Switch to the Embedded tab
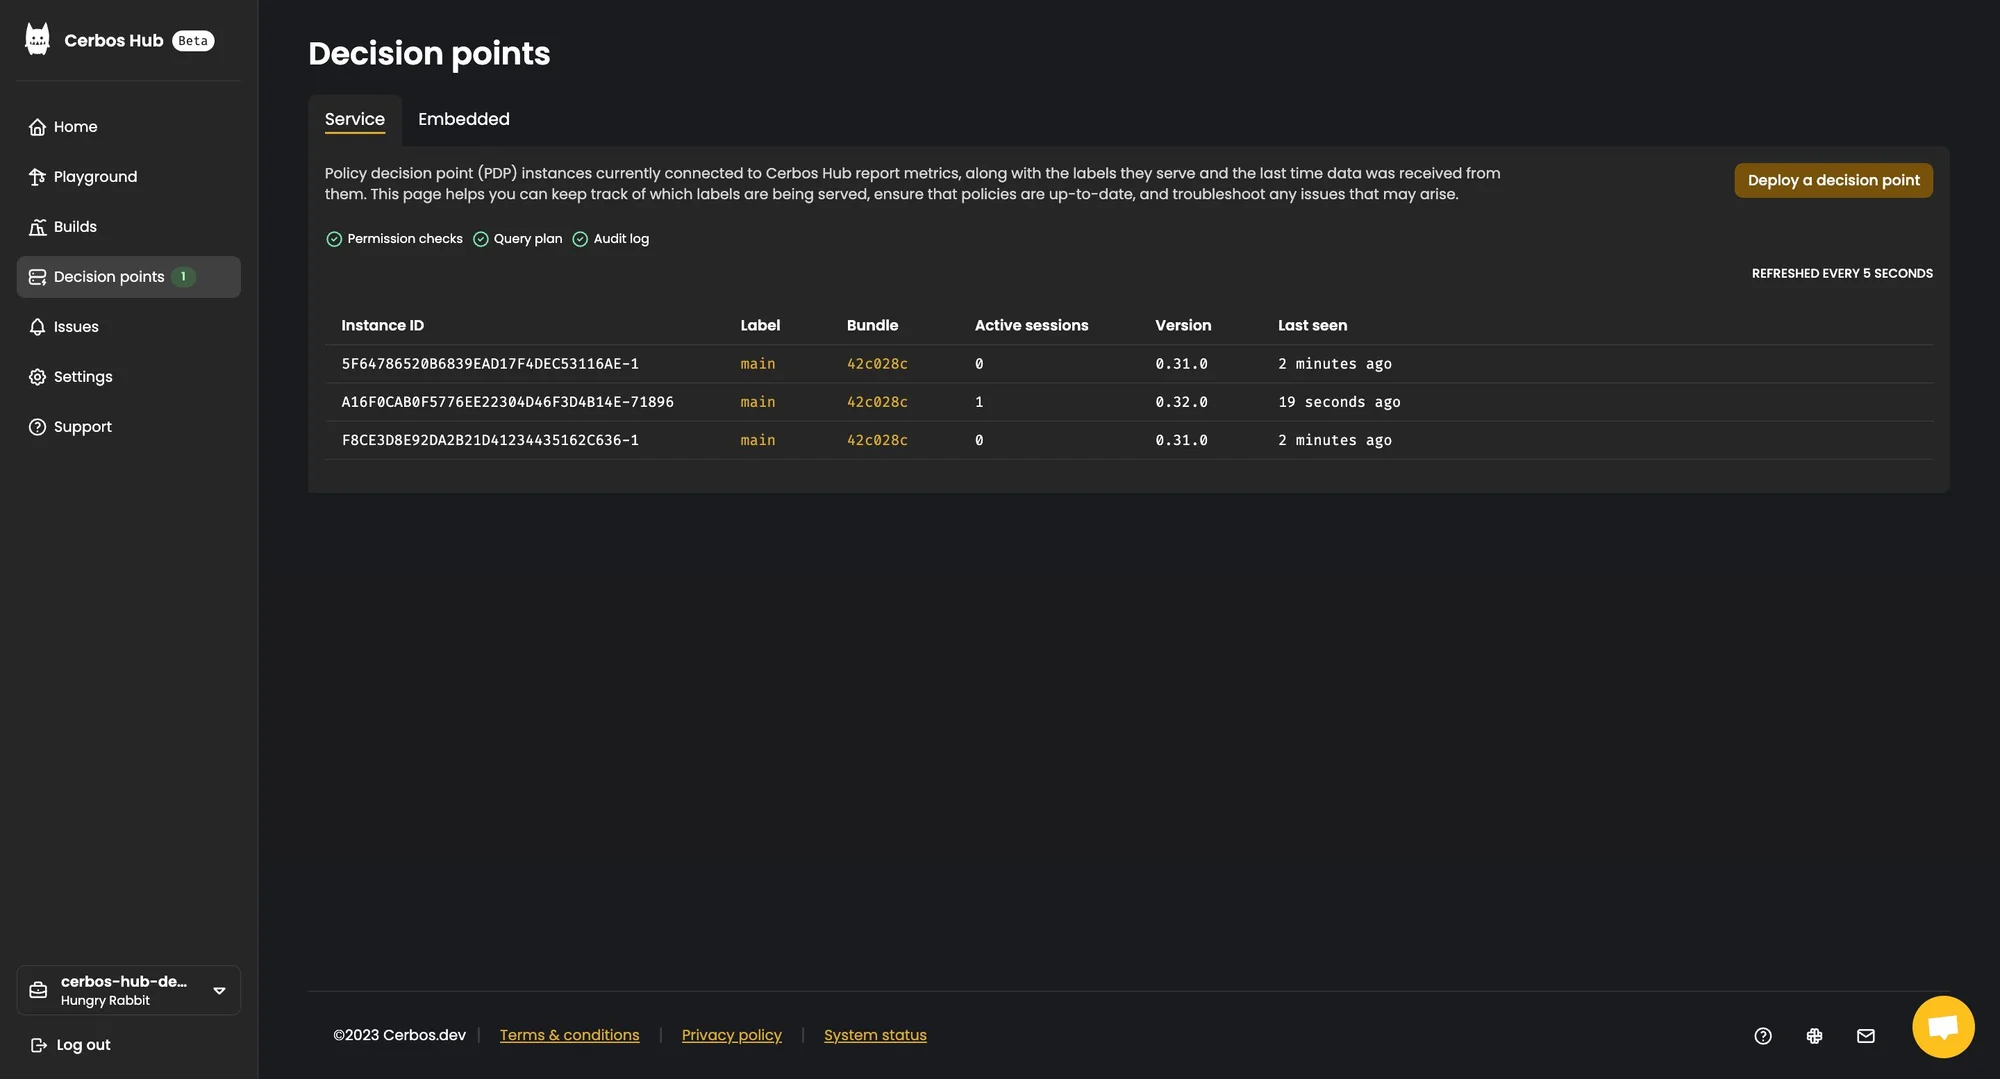2000x1079 pixels. (x=463, y=119)
